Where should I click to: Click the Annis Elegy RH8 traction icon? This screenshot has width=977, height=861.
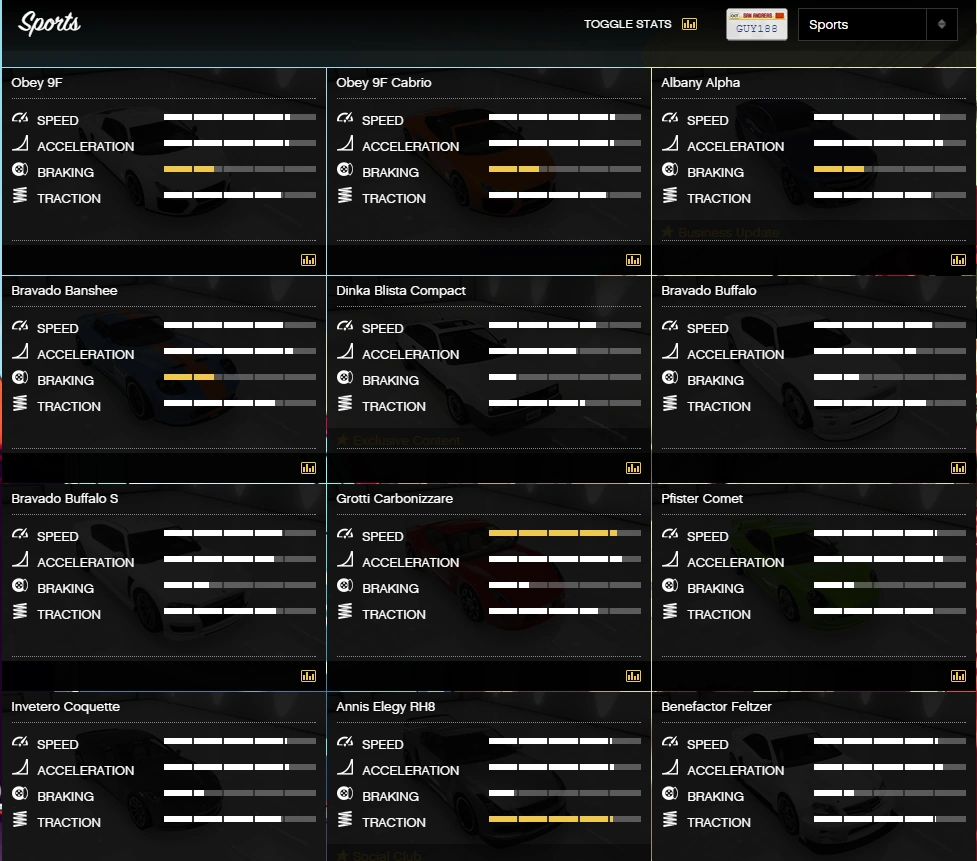(345, 819)
